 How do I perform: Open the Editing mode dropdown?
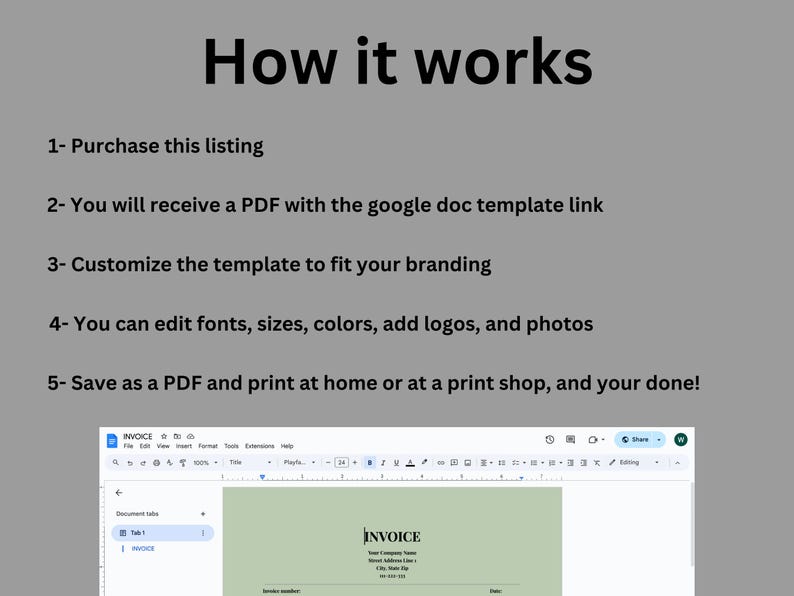634,462
